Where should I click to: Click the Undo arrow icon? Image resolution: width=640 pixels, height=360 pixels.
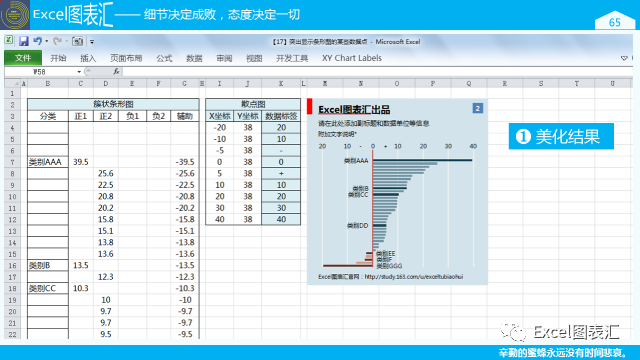38,41
